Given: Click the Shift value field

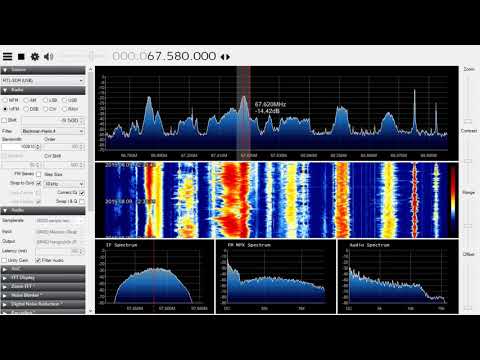Looking at the screenshot, I should (53, 120).
